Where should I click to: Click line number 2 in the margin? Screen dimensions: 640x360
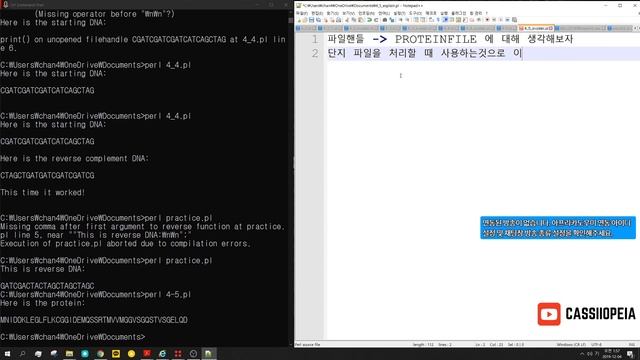coord(315,53)
